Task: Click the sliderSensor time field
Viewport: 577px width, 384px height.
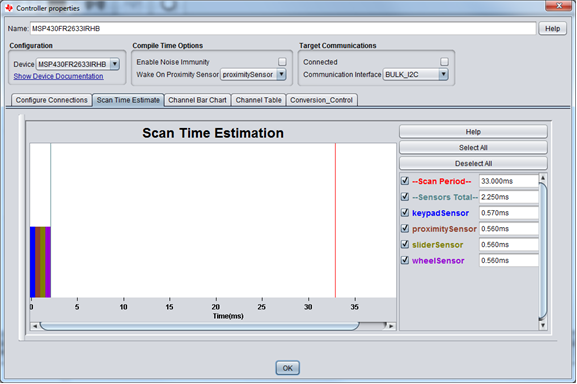Action: (x=508, y=244)
